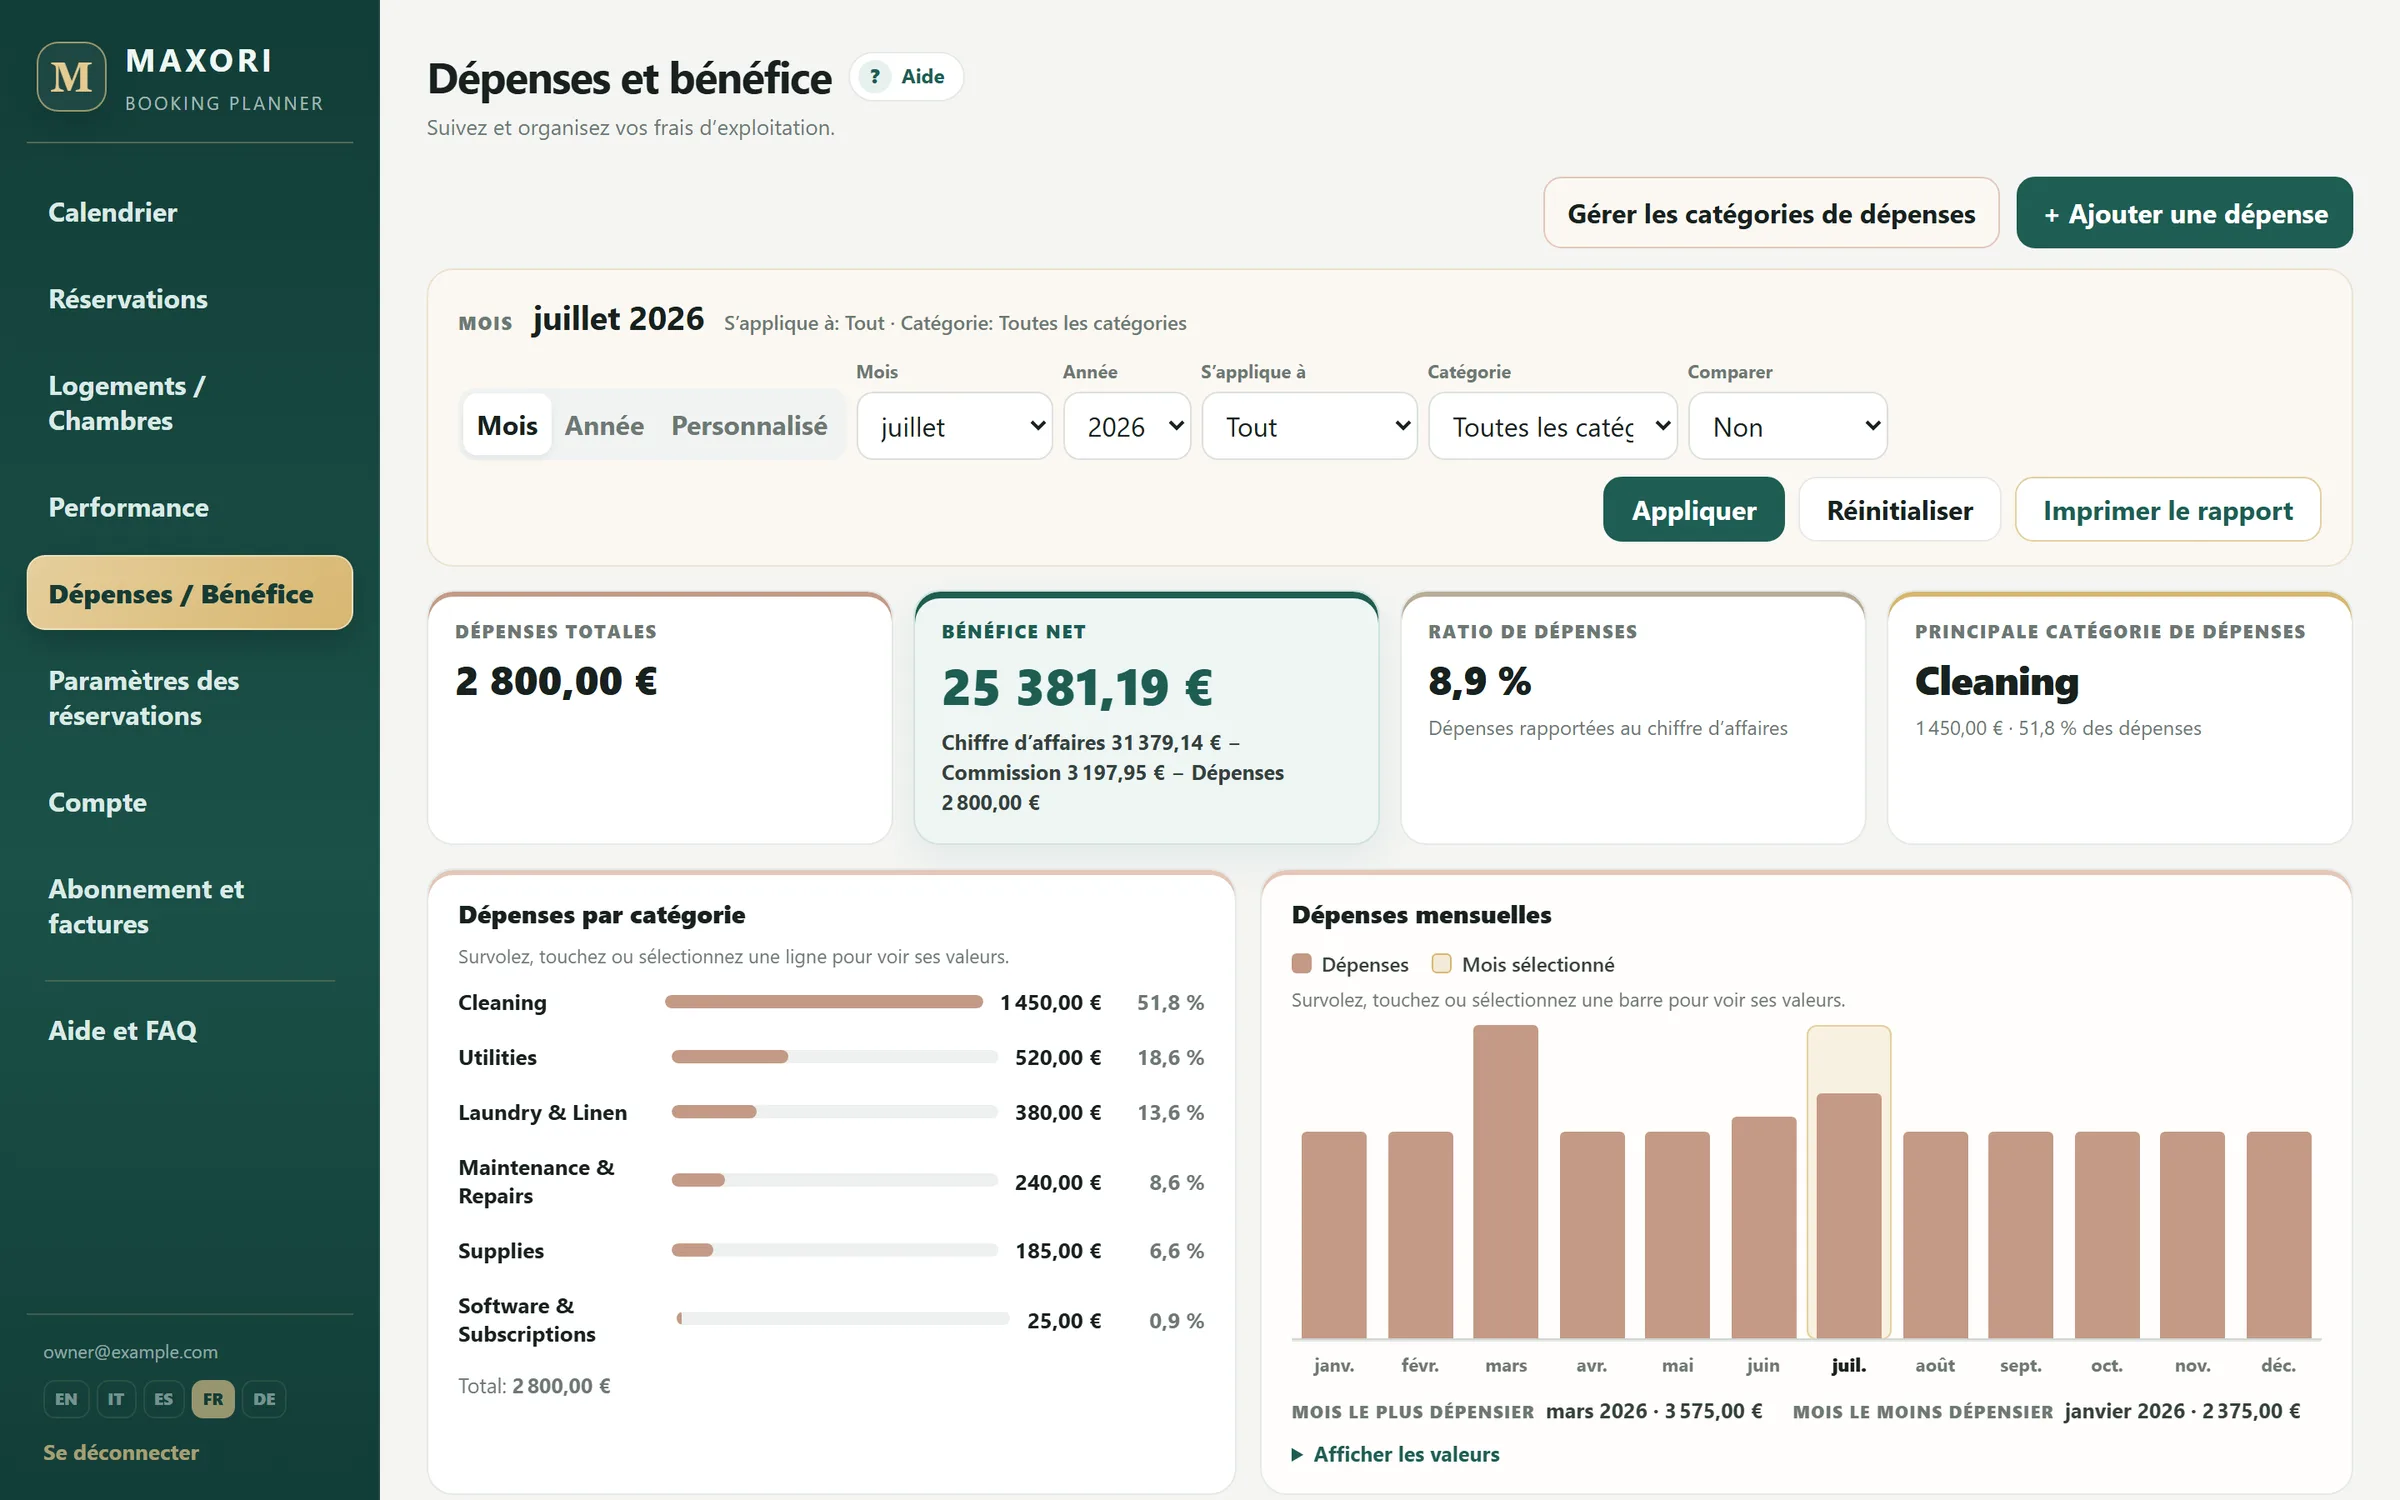Screen dimensions: 2400x1500
Task: Click the question mark Aide icon
Action: point(875,77)
